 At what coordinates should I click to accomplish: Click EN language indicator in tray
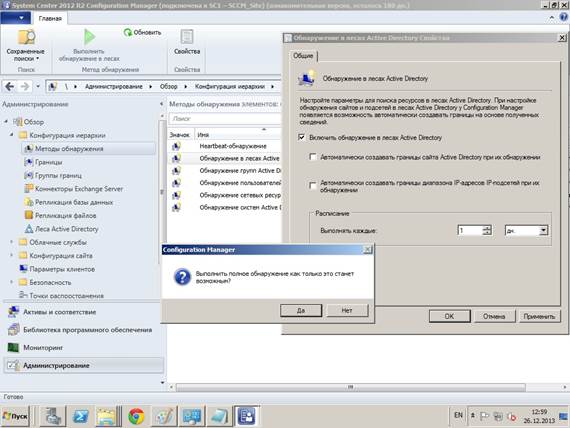(x=458, y=415)
